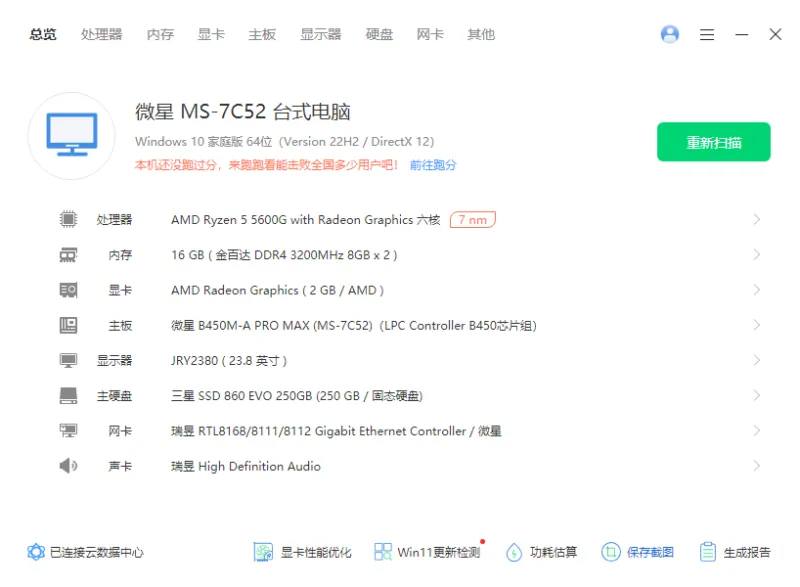Image resolution: width=800 pixels, height=587 pixels.
Task: Open the 显卡 tab
Action: click(x=211, y=34)
